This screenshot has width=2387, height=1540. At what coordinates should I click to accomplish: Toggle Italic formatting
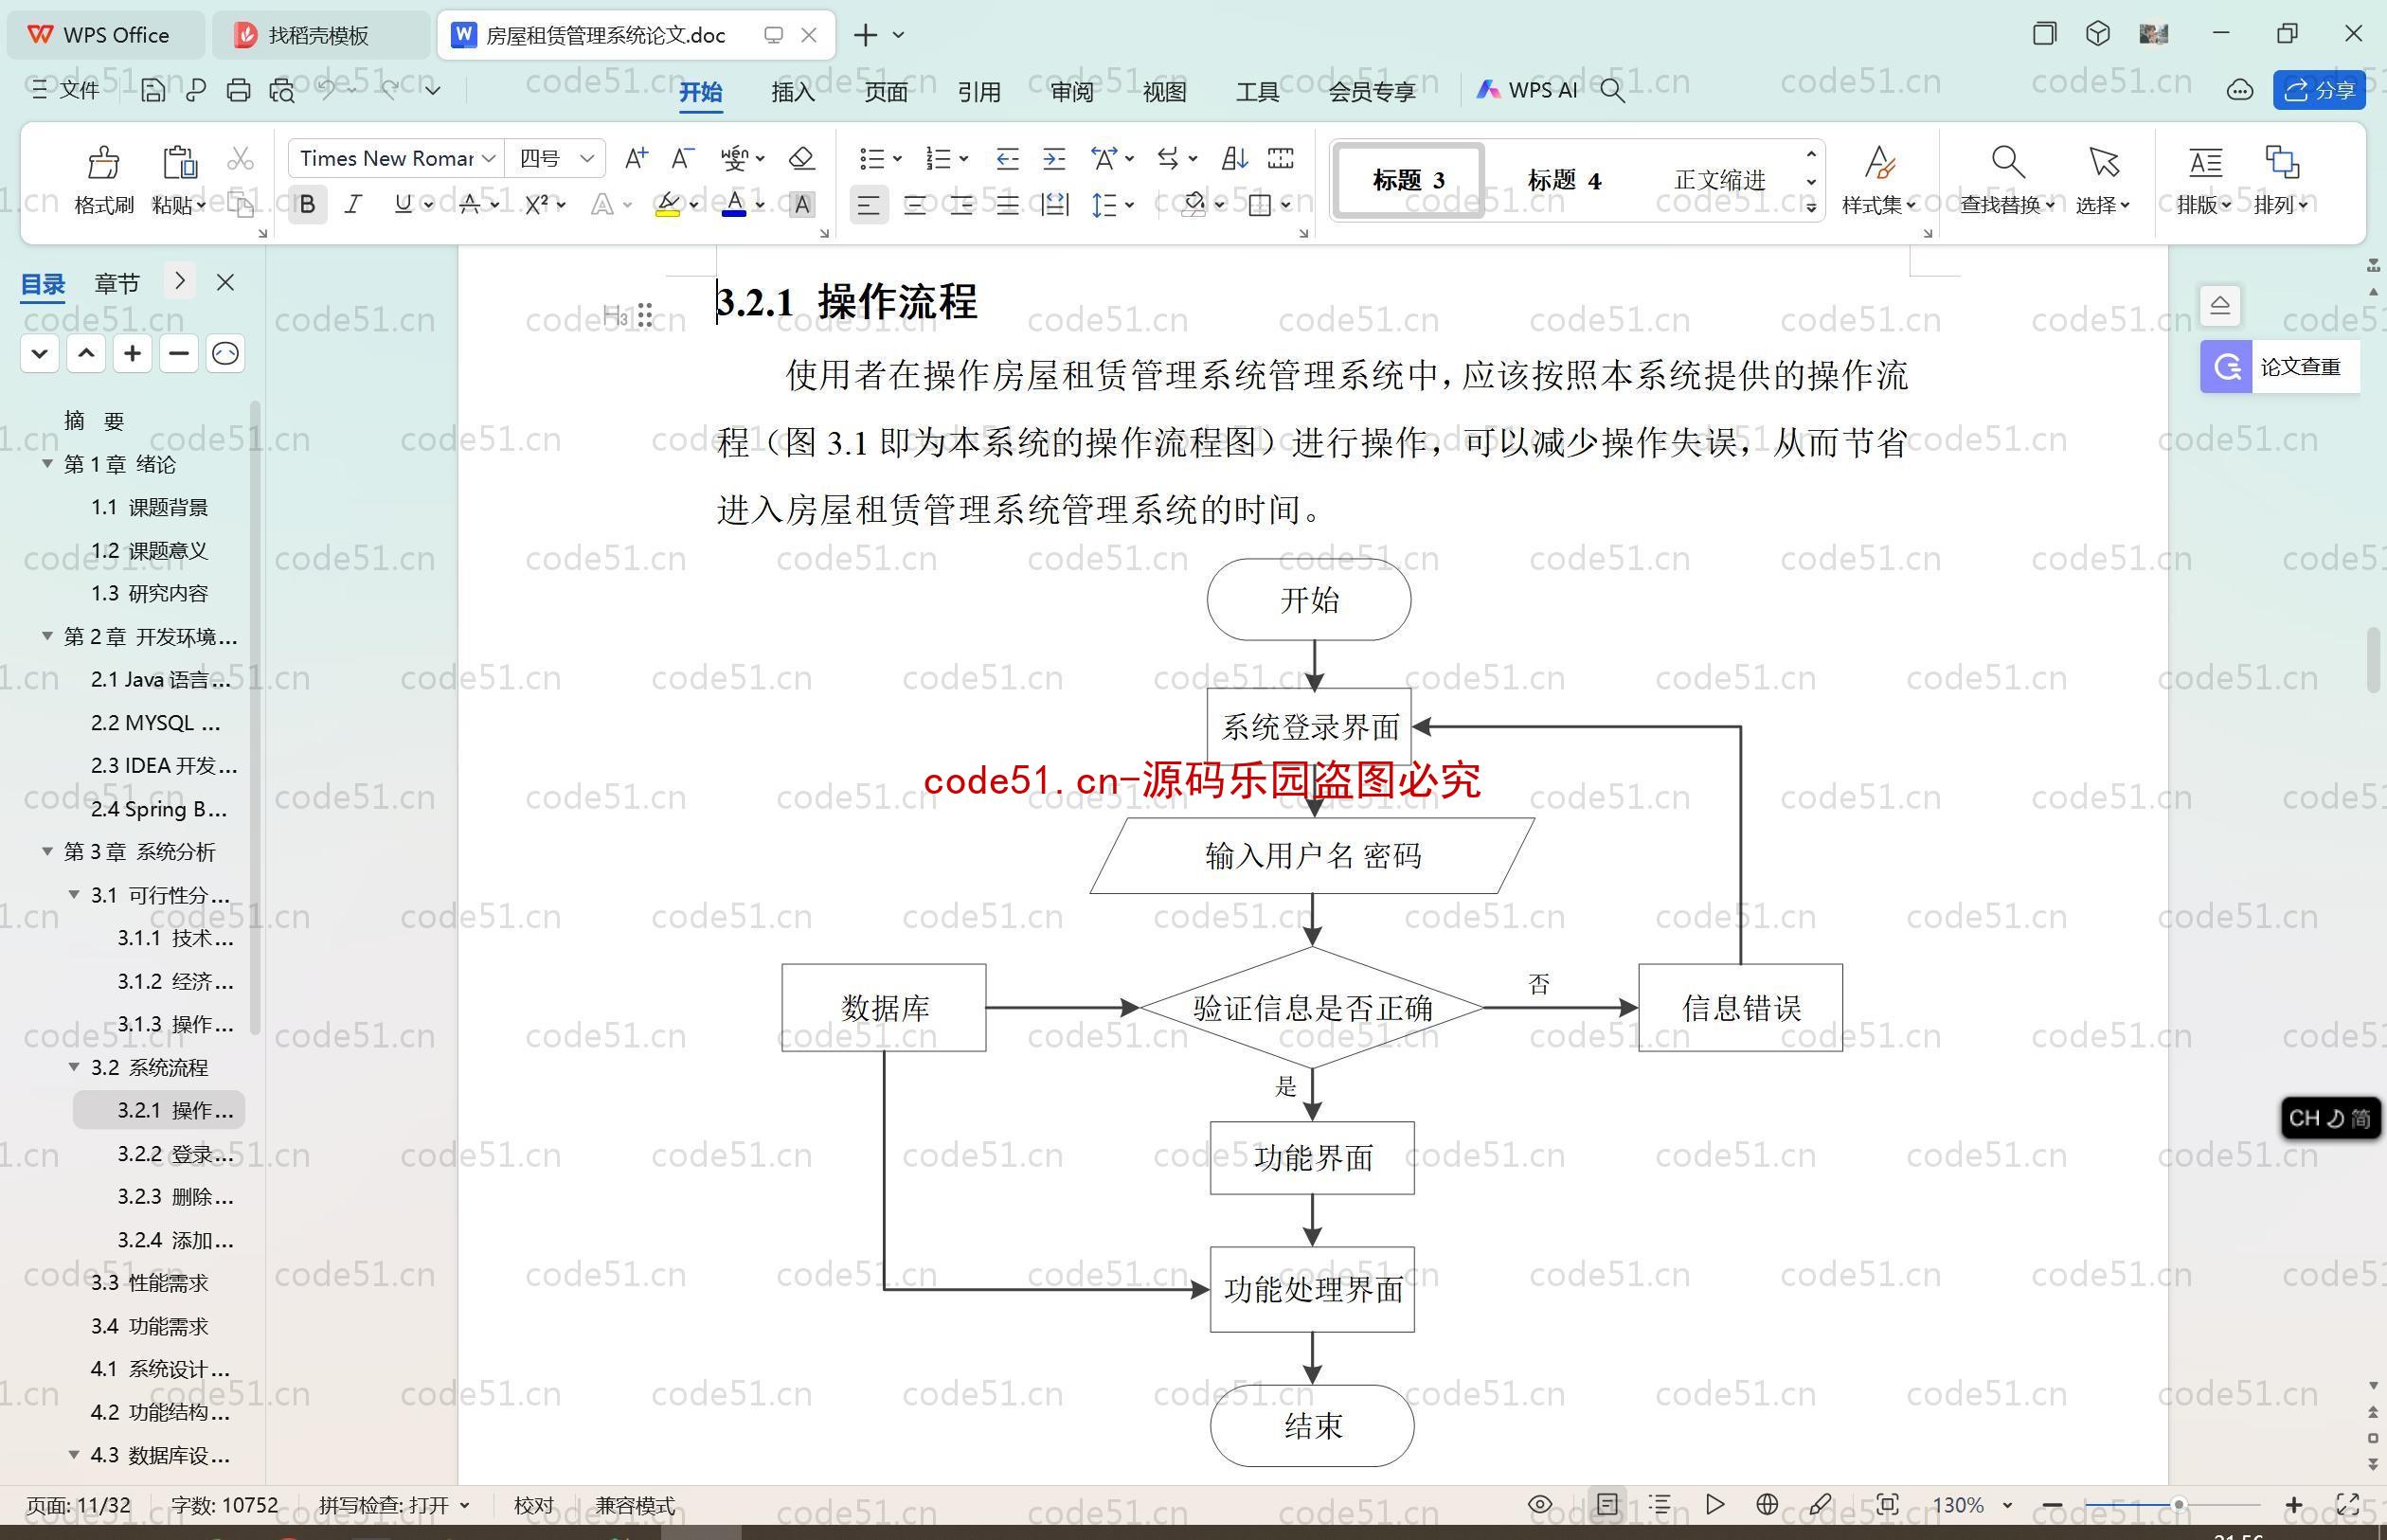point(353,205)
